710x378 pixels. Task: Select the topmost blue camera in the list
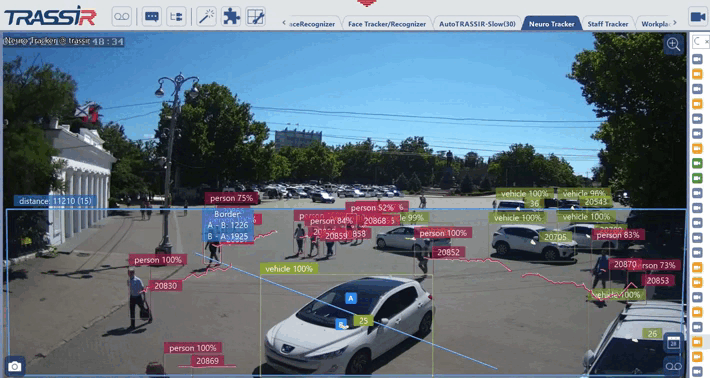[x=697, y=59]
